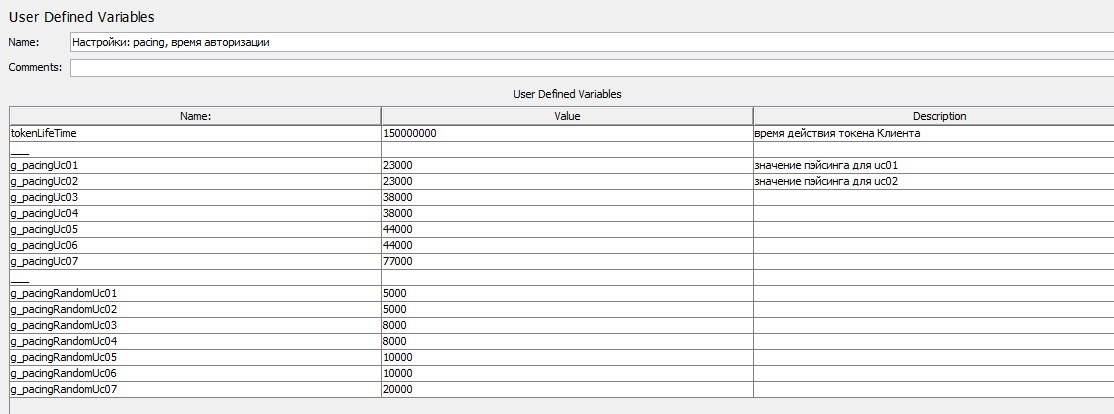Select the g_pacingUc01 name cell
This screenshot has width=1114, height=414.
pos(195,165)
